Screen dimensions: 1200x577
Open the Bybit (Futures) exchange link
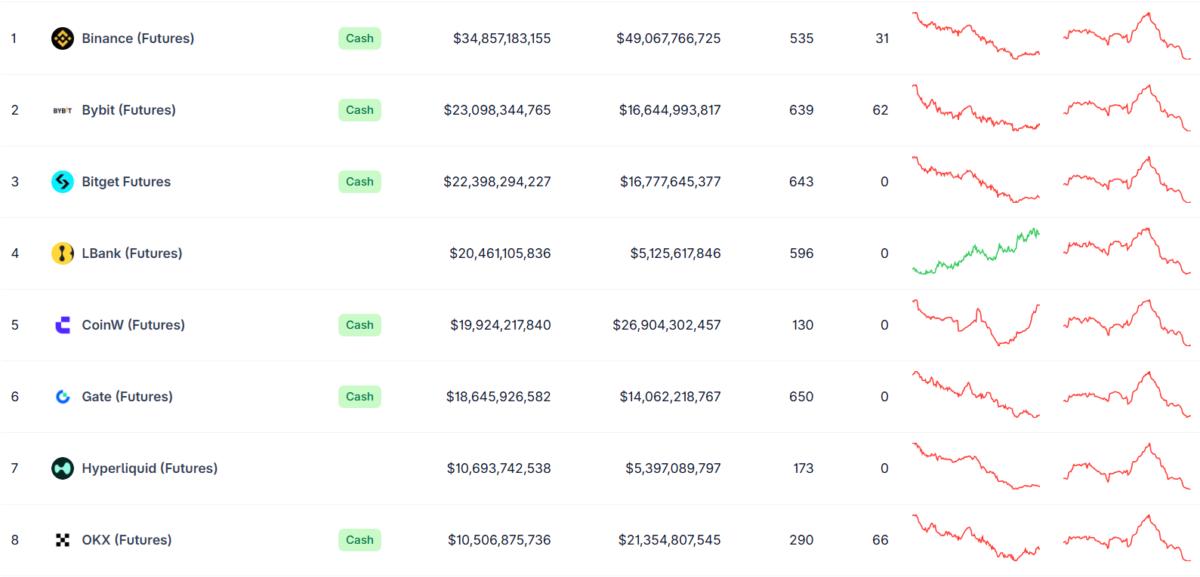(129, 110)
